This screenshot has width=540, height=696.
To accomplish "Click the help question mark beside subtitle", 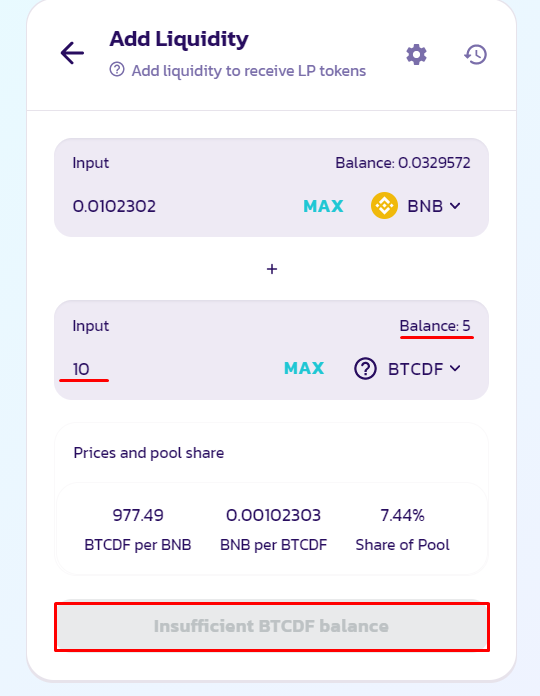I will coord(117,70).
